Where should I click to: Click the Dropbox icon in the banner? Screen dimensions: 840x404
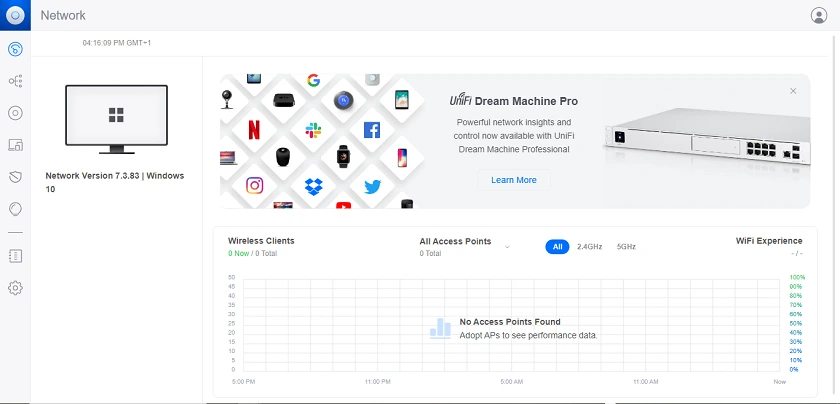(x=313, y=186)
